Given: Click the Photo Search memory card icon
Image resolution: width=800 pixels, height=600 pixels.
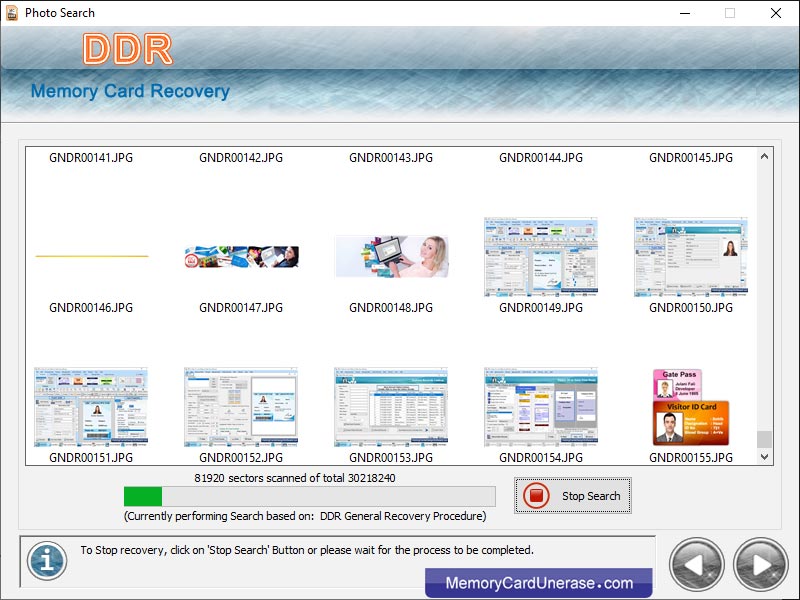Looking at the screenshot, I should 10,13.
